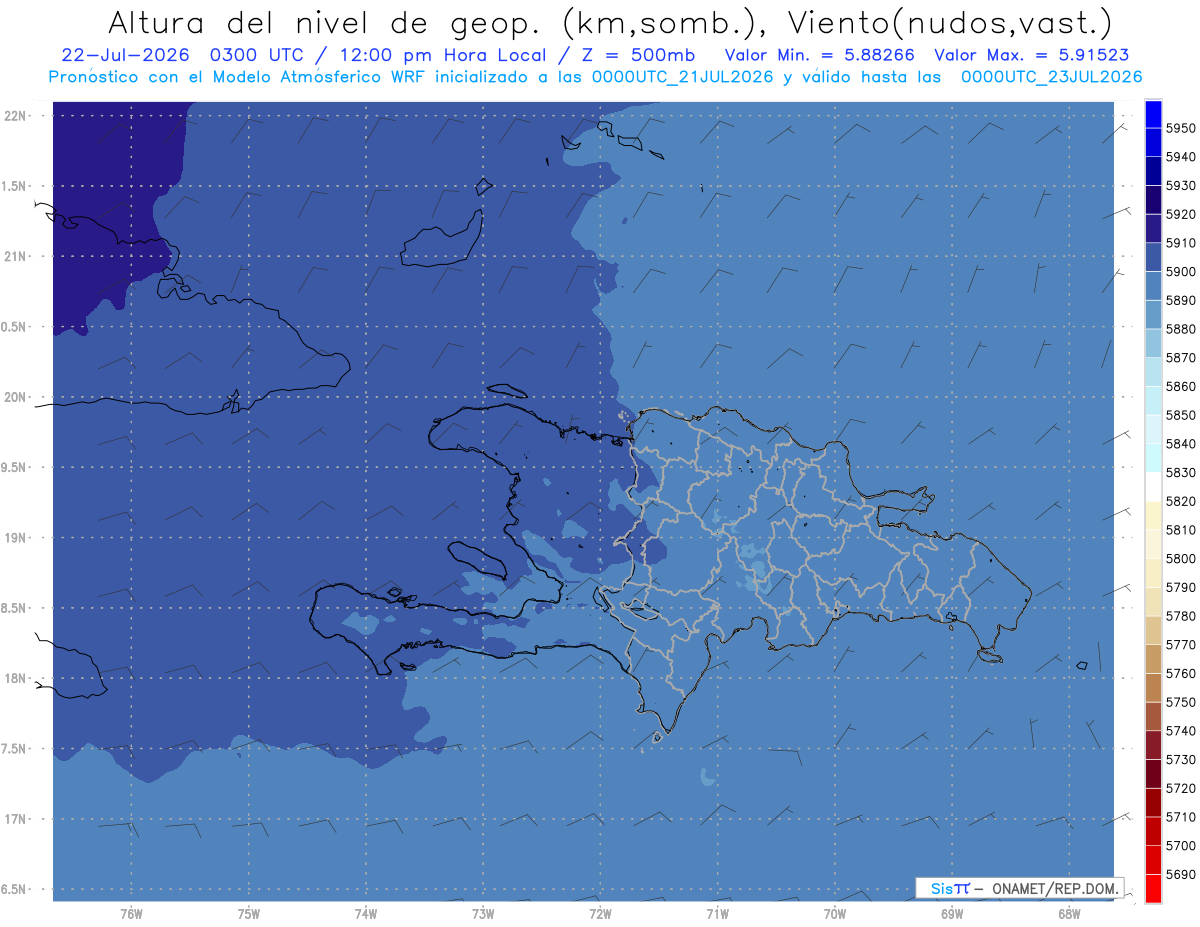Select the 'Z = 500mb' level text
This screenshot has height=927, width=1200.
(x=637, y=55)
